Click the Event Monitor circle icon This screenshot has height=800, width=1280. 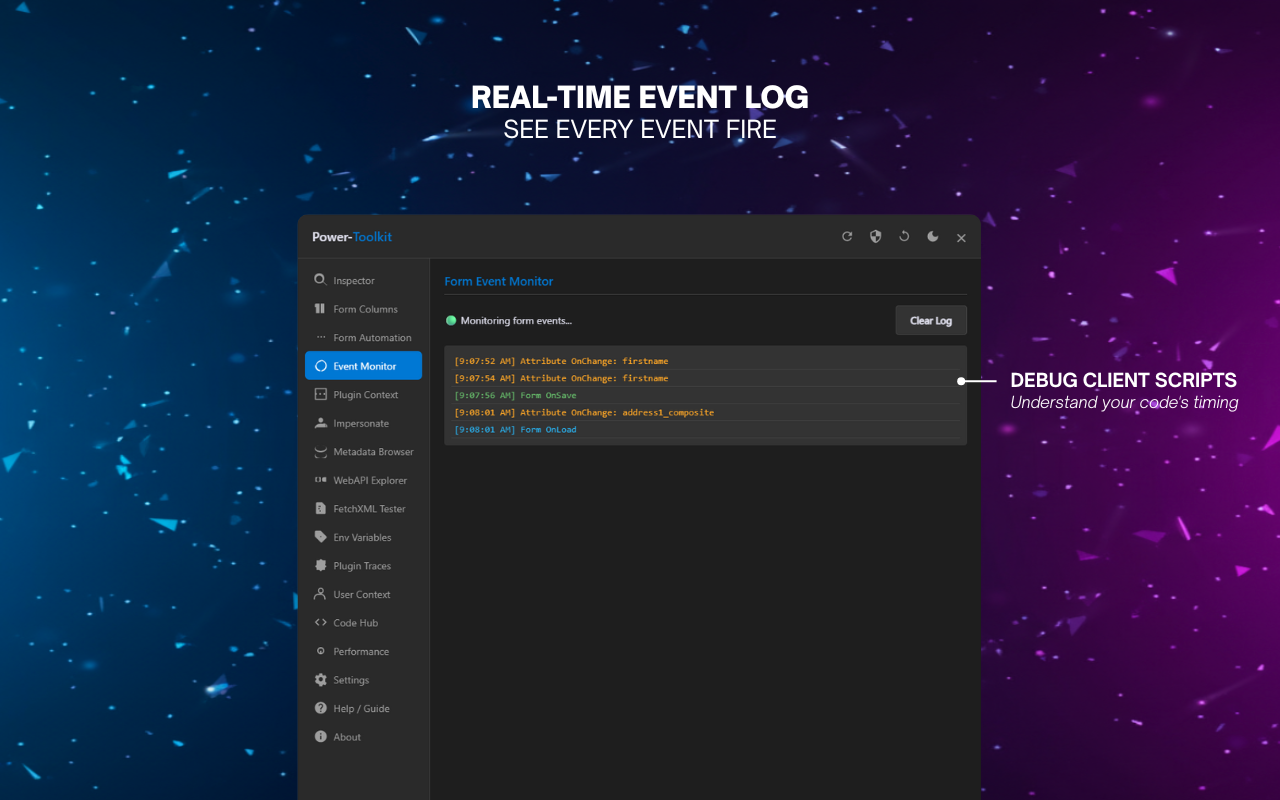tap(320, 365)
